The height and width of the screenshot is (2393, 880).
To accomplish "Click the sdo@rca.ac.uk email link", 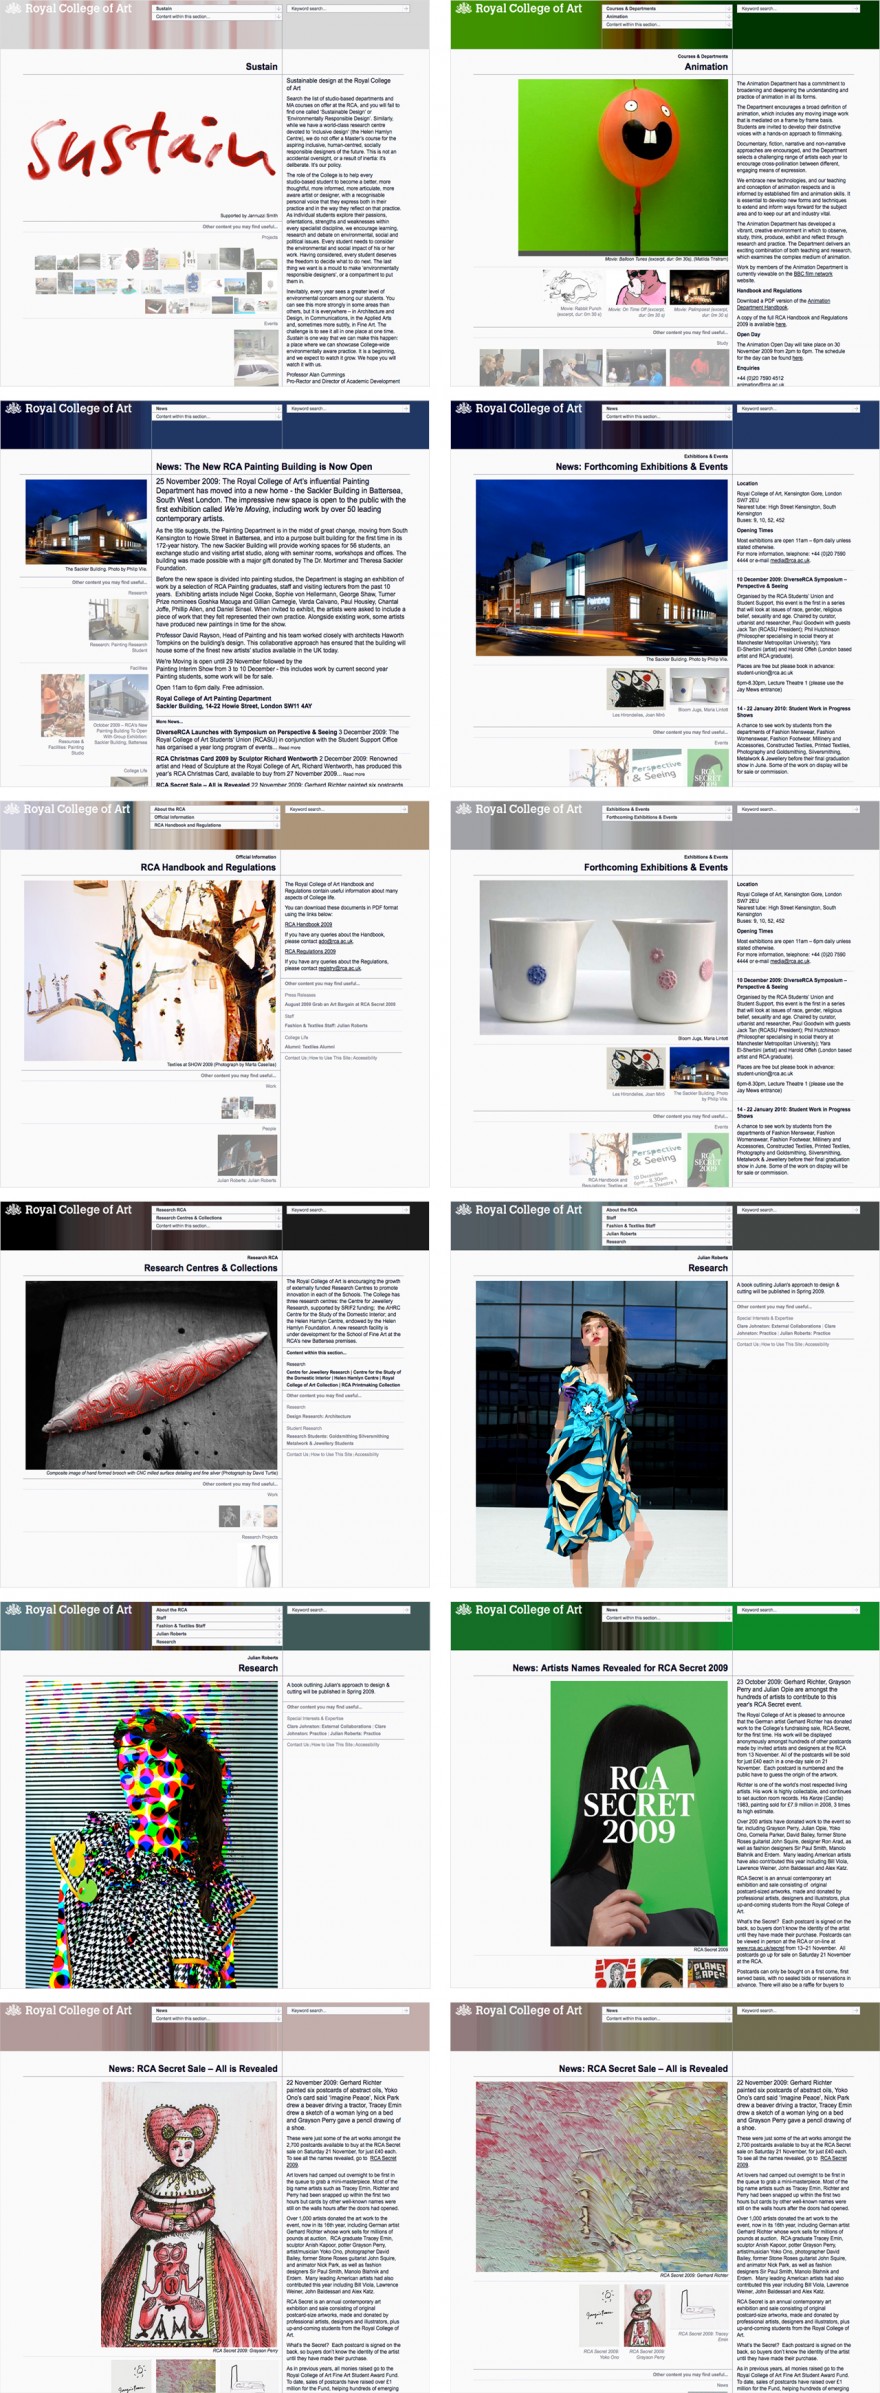I will [334, 941].
